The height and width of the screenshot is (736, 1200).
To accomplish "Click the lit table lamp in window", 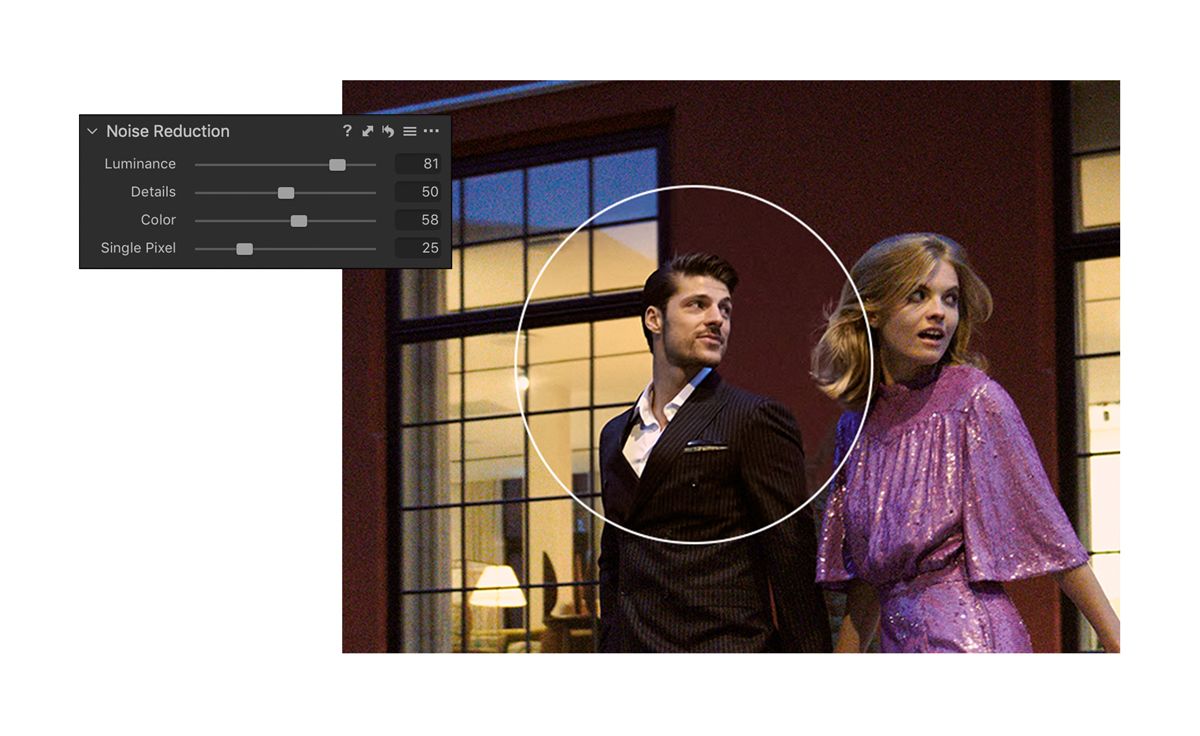I will (497, 586).
